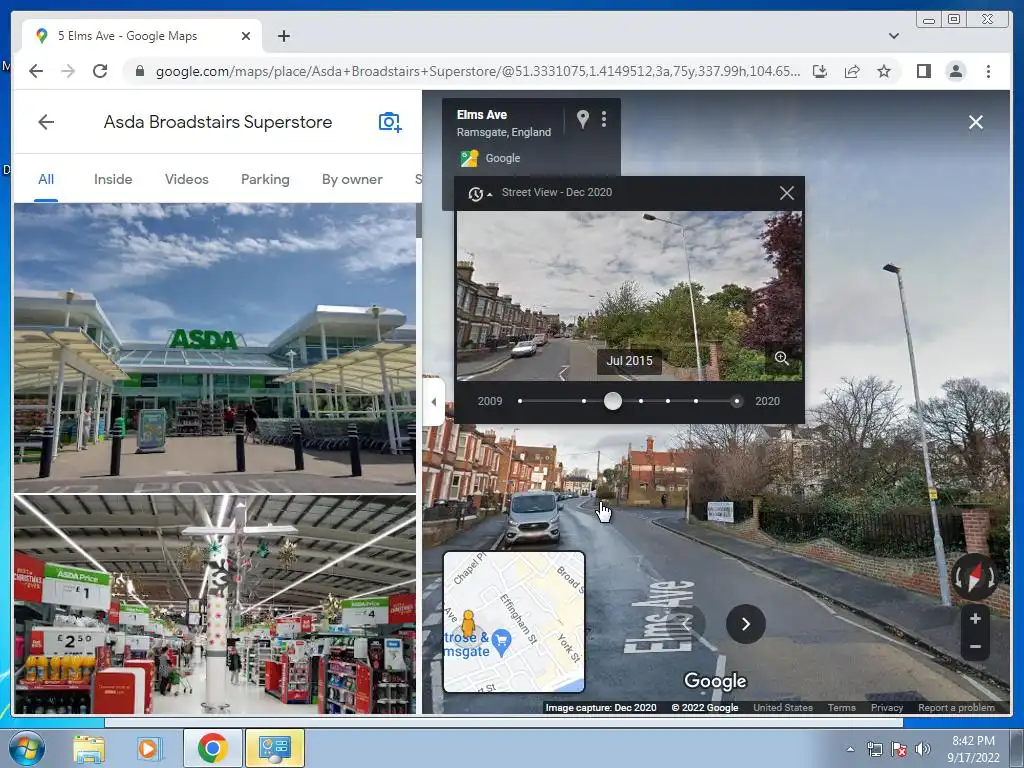1024x768 pixels.
Task: Open the All photos tab
Action: point(46,179)
